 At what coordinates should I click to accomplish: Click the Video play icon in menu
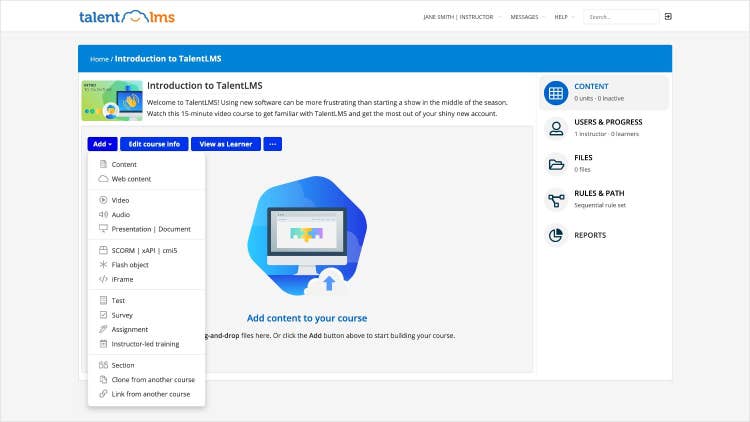coord(103,200)
